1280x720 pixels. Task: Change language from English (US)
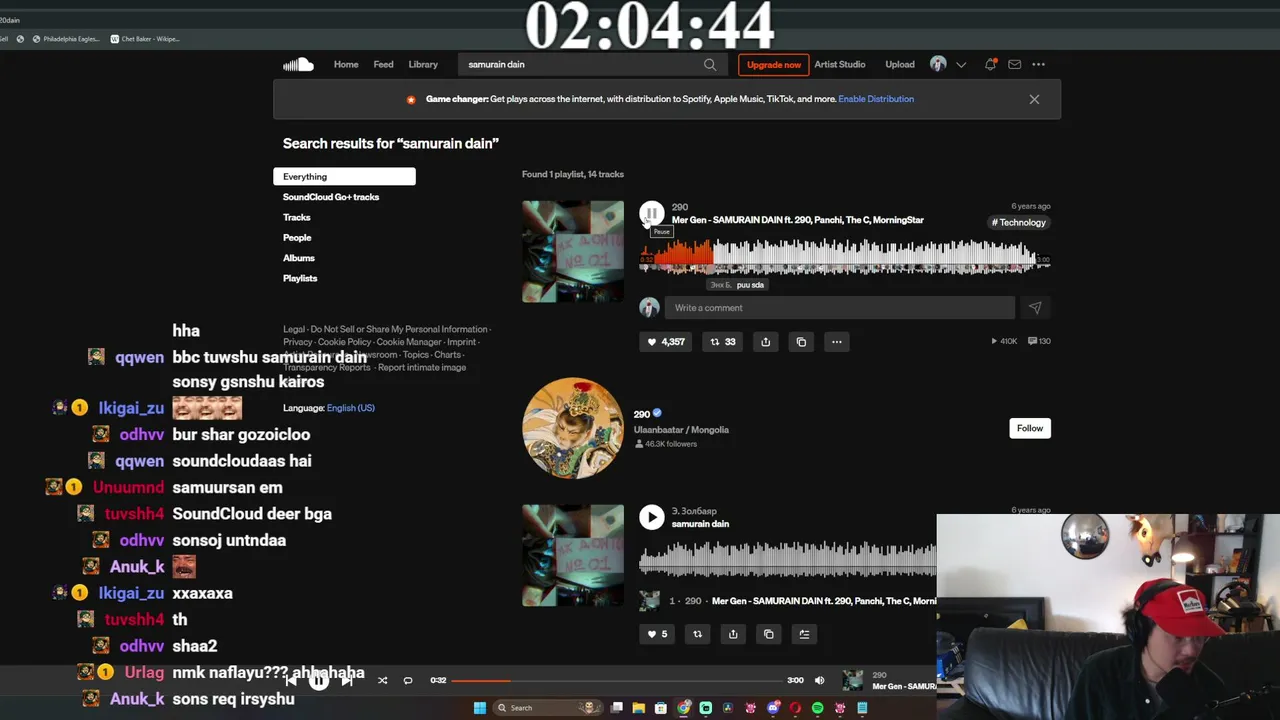(350, 408)
